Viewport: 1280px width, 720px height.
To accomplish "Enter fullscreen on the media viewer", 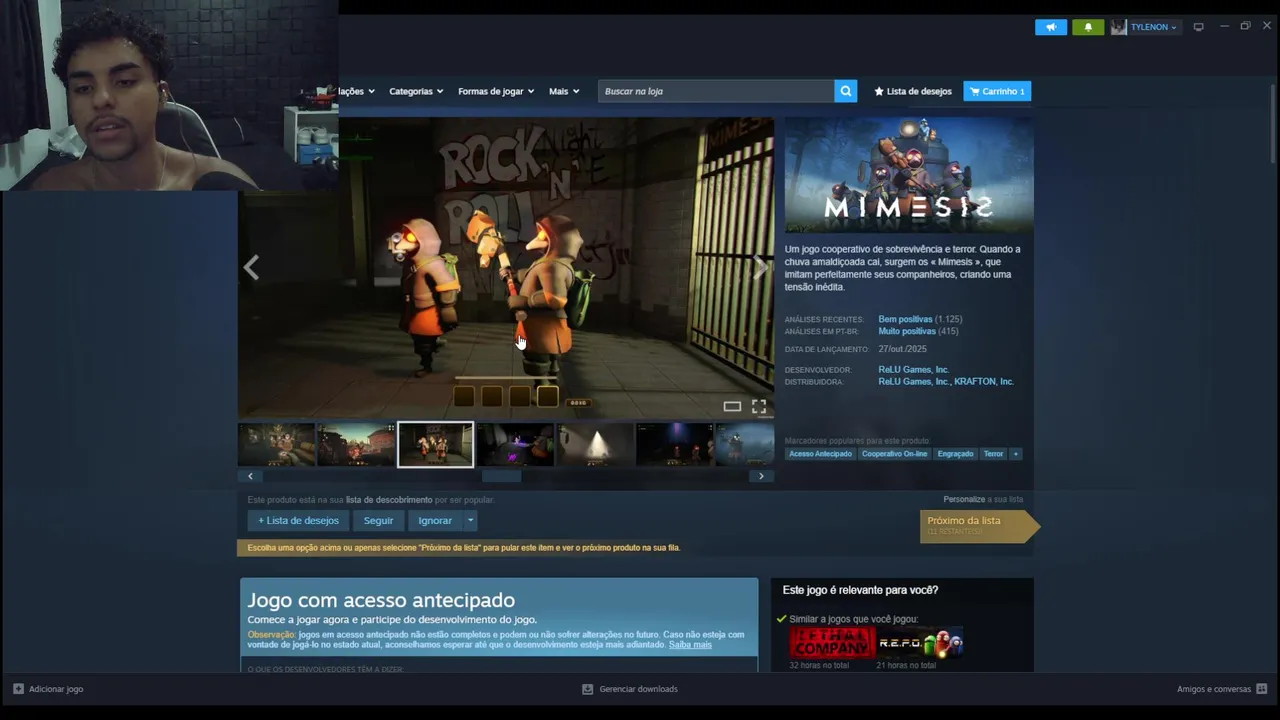I will click(x=759, y=406).
